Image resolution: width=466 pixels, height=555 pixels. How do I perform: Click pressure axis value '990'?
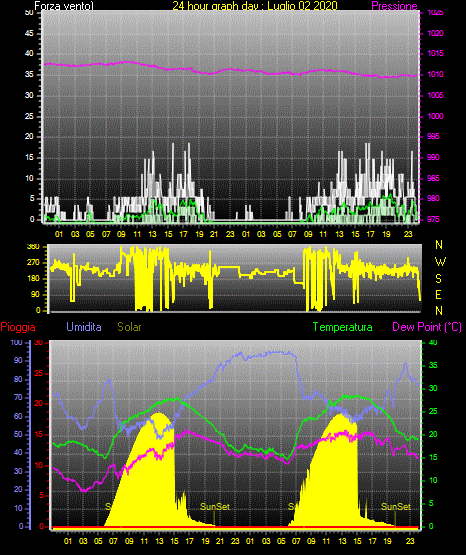[x=433, y=157]
